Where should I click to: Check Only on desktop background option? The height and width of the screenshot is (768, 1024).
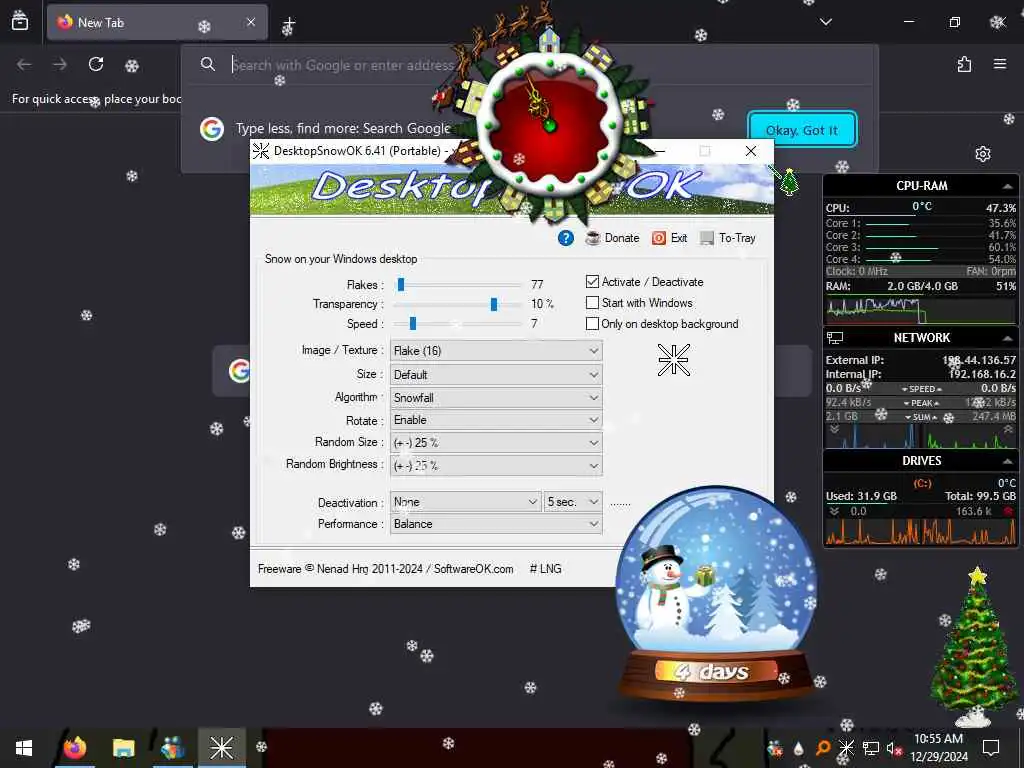592,324
